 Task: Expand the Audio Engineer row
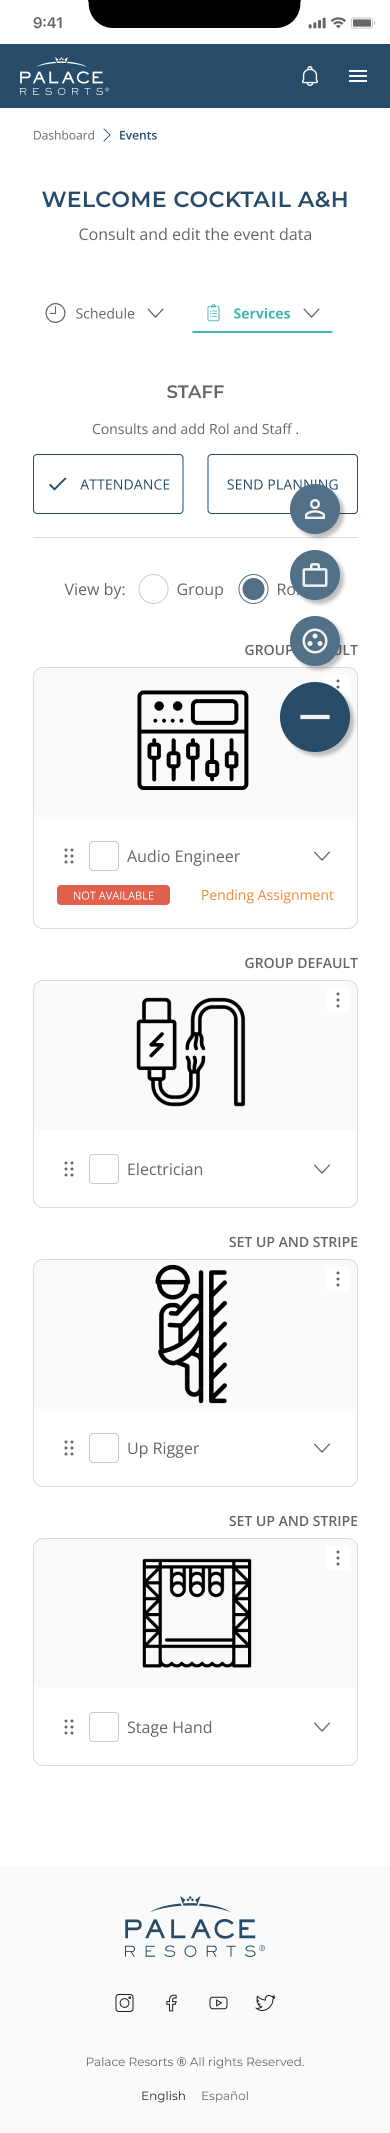coord(322,856)
